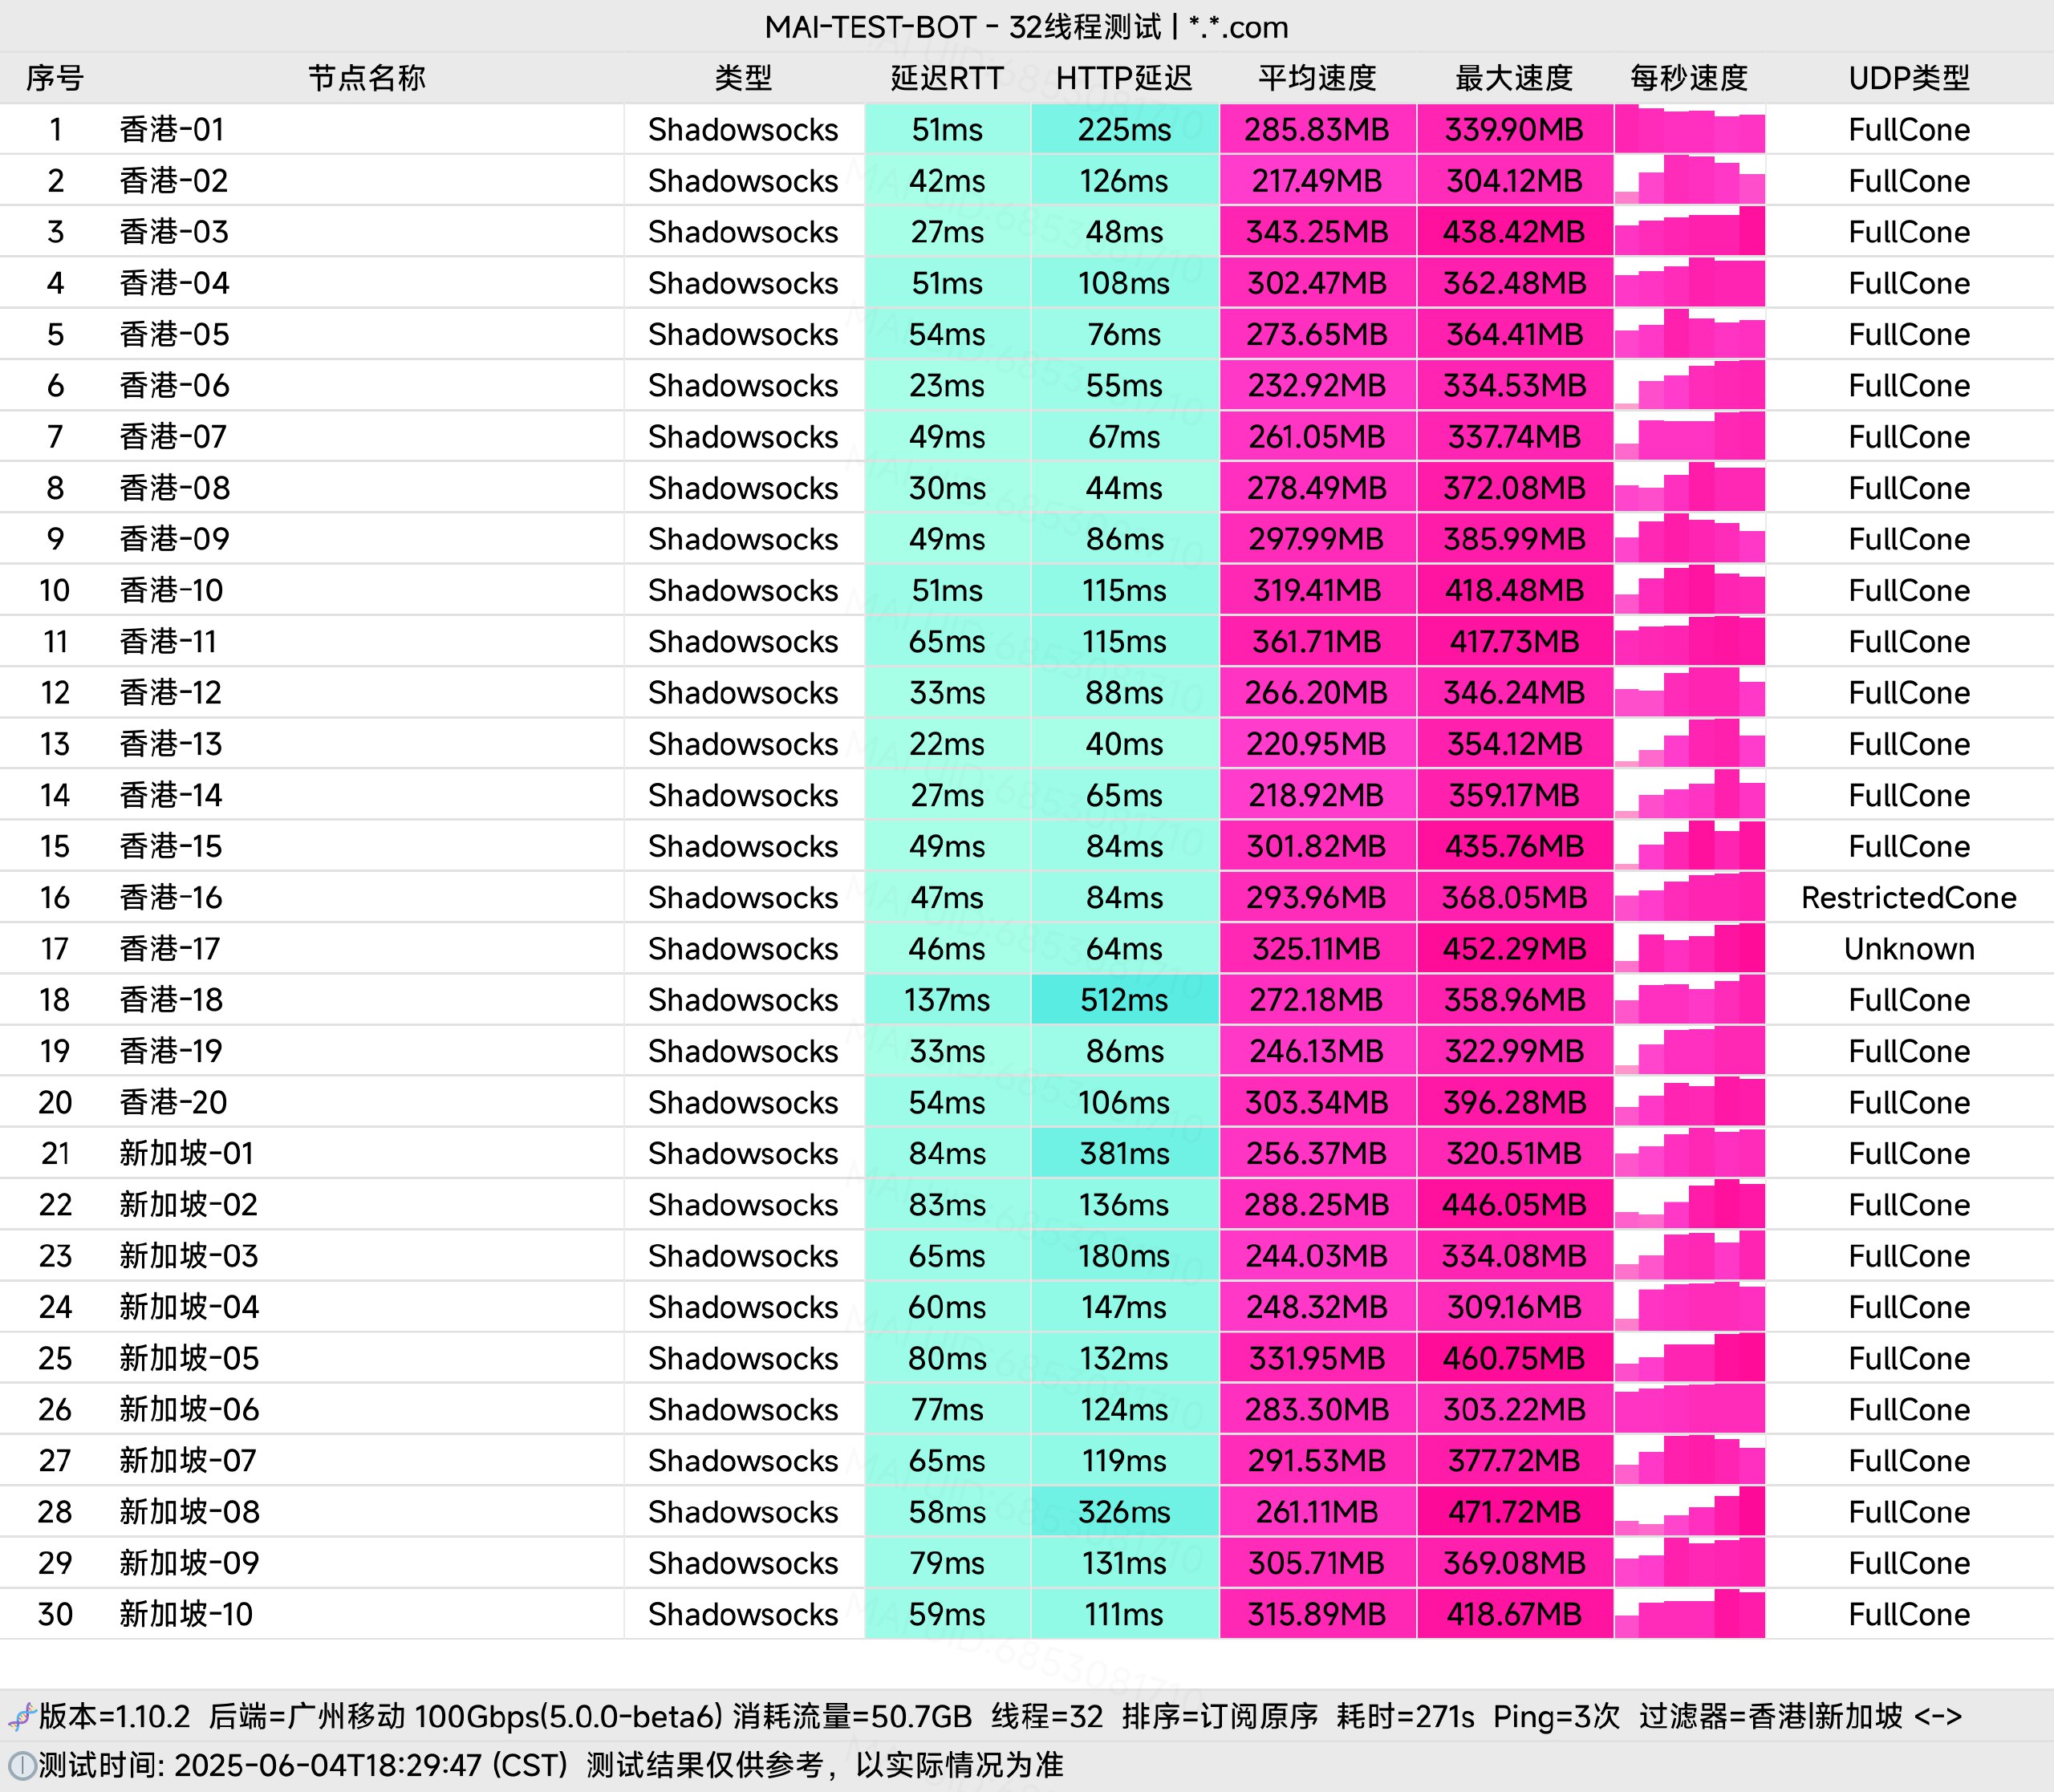2054x1792 pixels.
Task: Click the 香港-13 per-second speed graph
Action: click(1689, 744)
